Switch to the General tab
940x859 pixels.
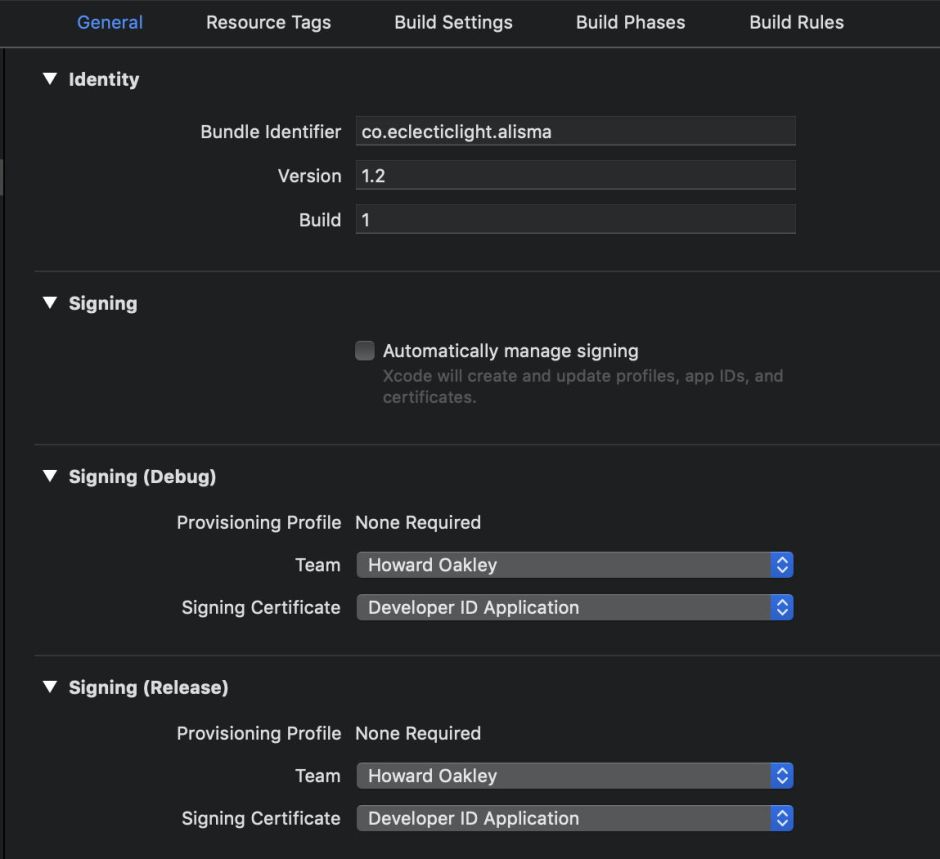(x=110, y=22)
